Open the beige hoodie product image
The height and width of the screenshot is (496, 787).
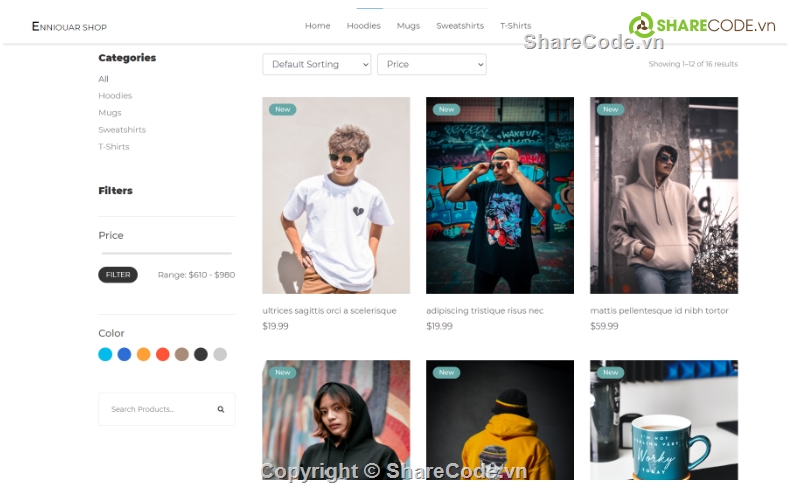point(664,195)
